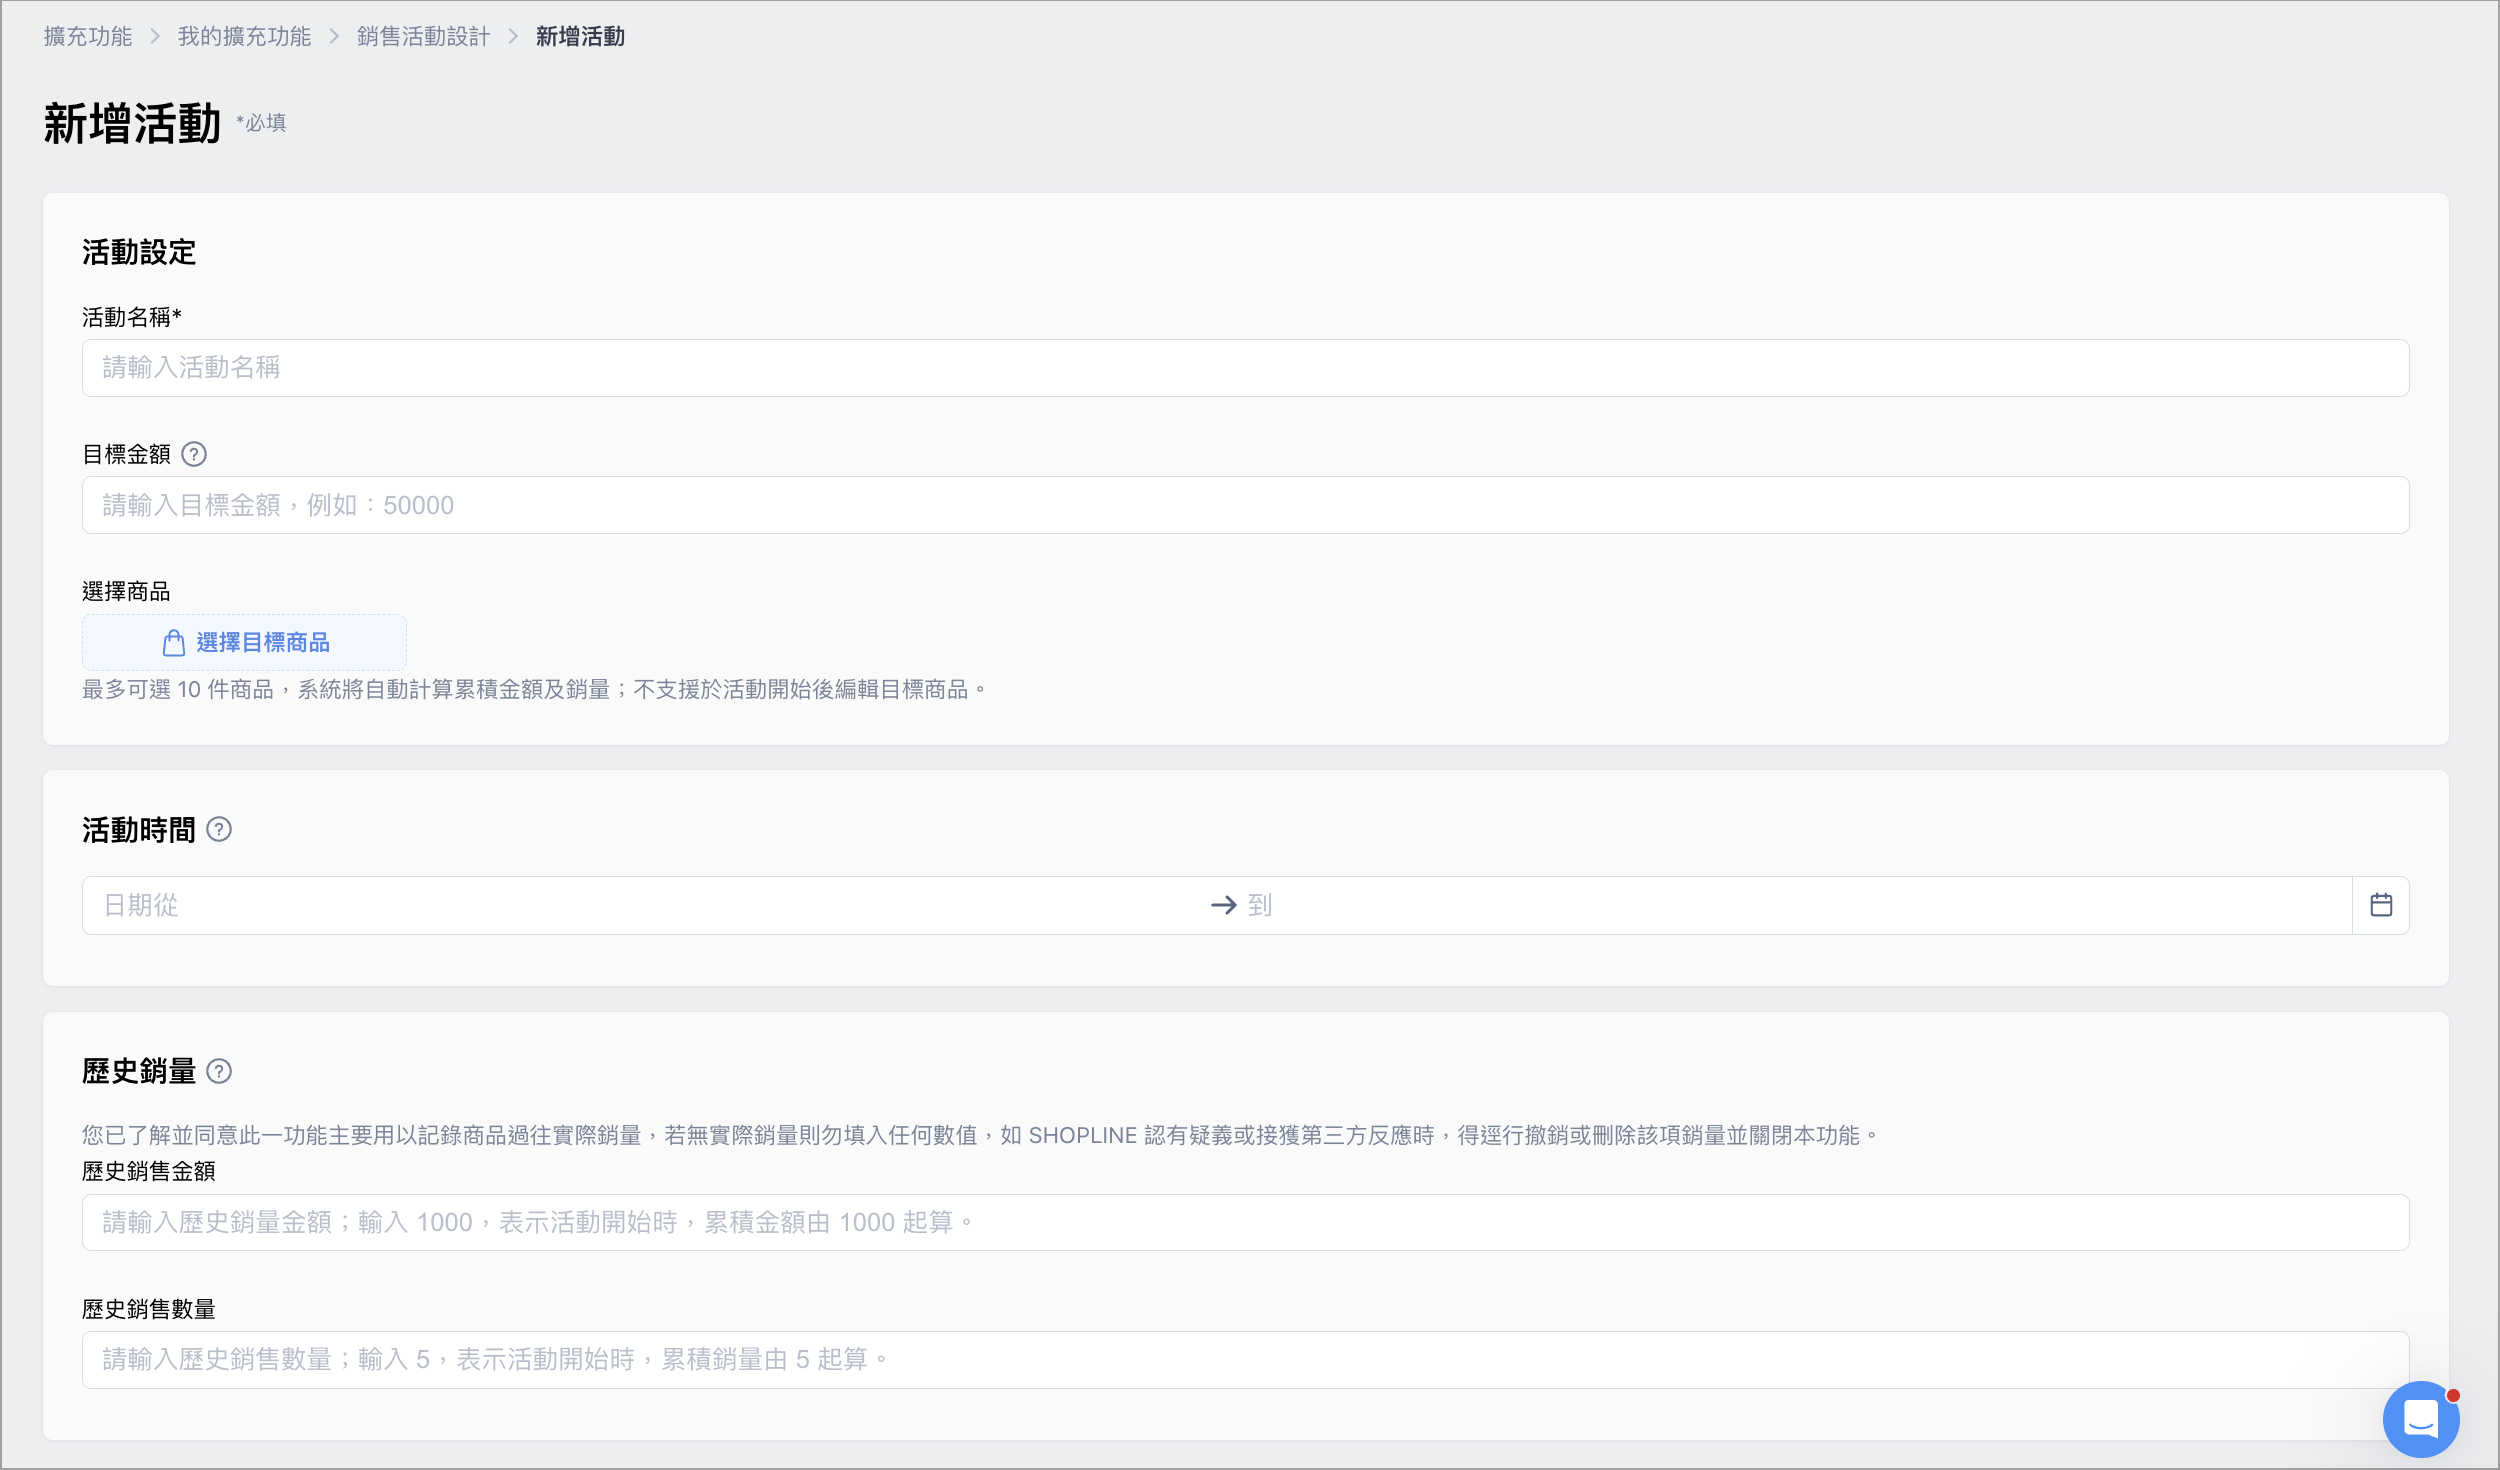Navigate to 銷售活動設計 breadcrumb
Image resolution: width=2500 pixels, height=1470 pixels.
point(423,37)
